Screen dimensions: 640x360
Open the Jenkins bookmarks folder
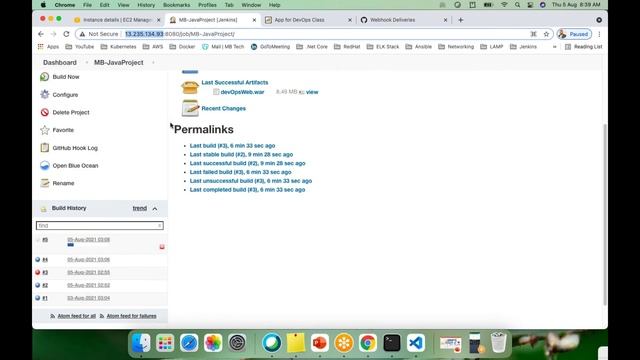pos(523,47)
